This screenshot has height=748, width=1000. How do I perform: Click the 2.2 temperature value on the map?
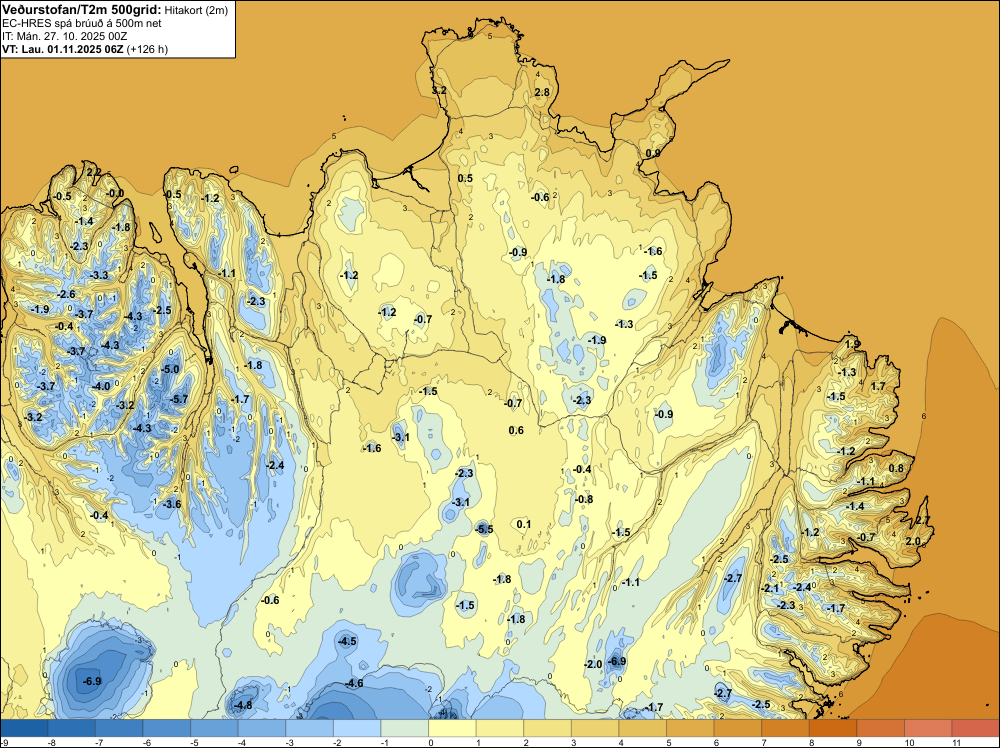(93, 172)
